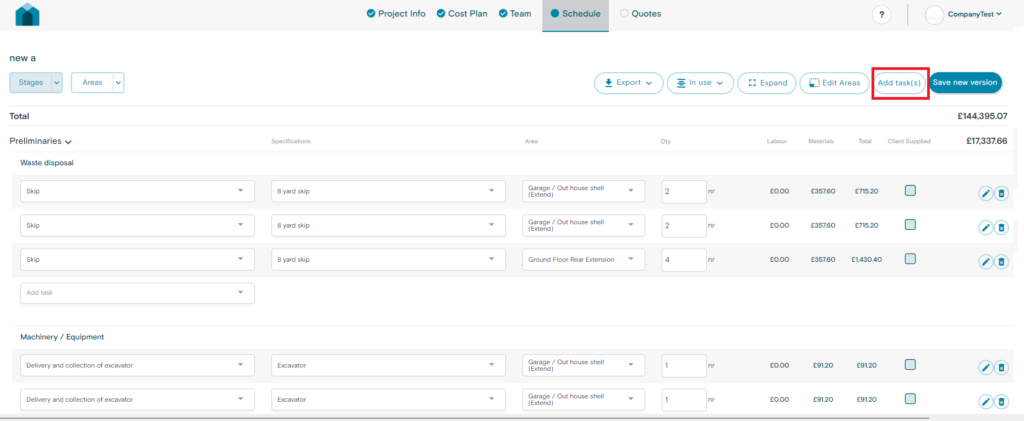Collapse the Preliminaries section

(x=68, y=142)
